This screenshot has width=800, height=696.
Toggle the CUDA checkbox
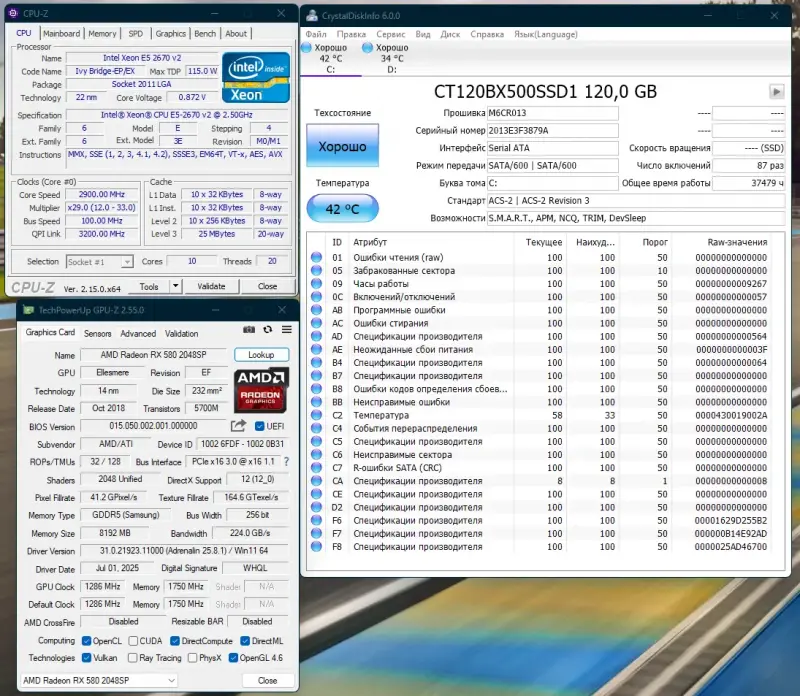click(132, 641)
